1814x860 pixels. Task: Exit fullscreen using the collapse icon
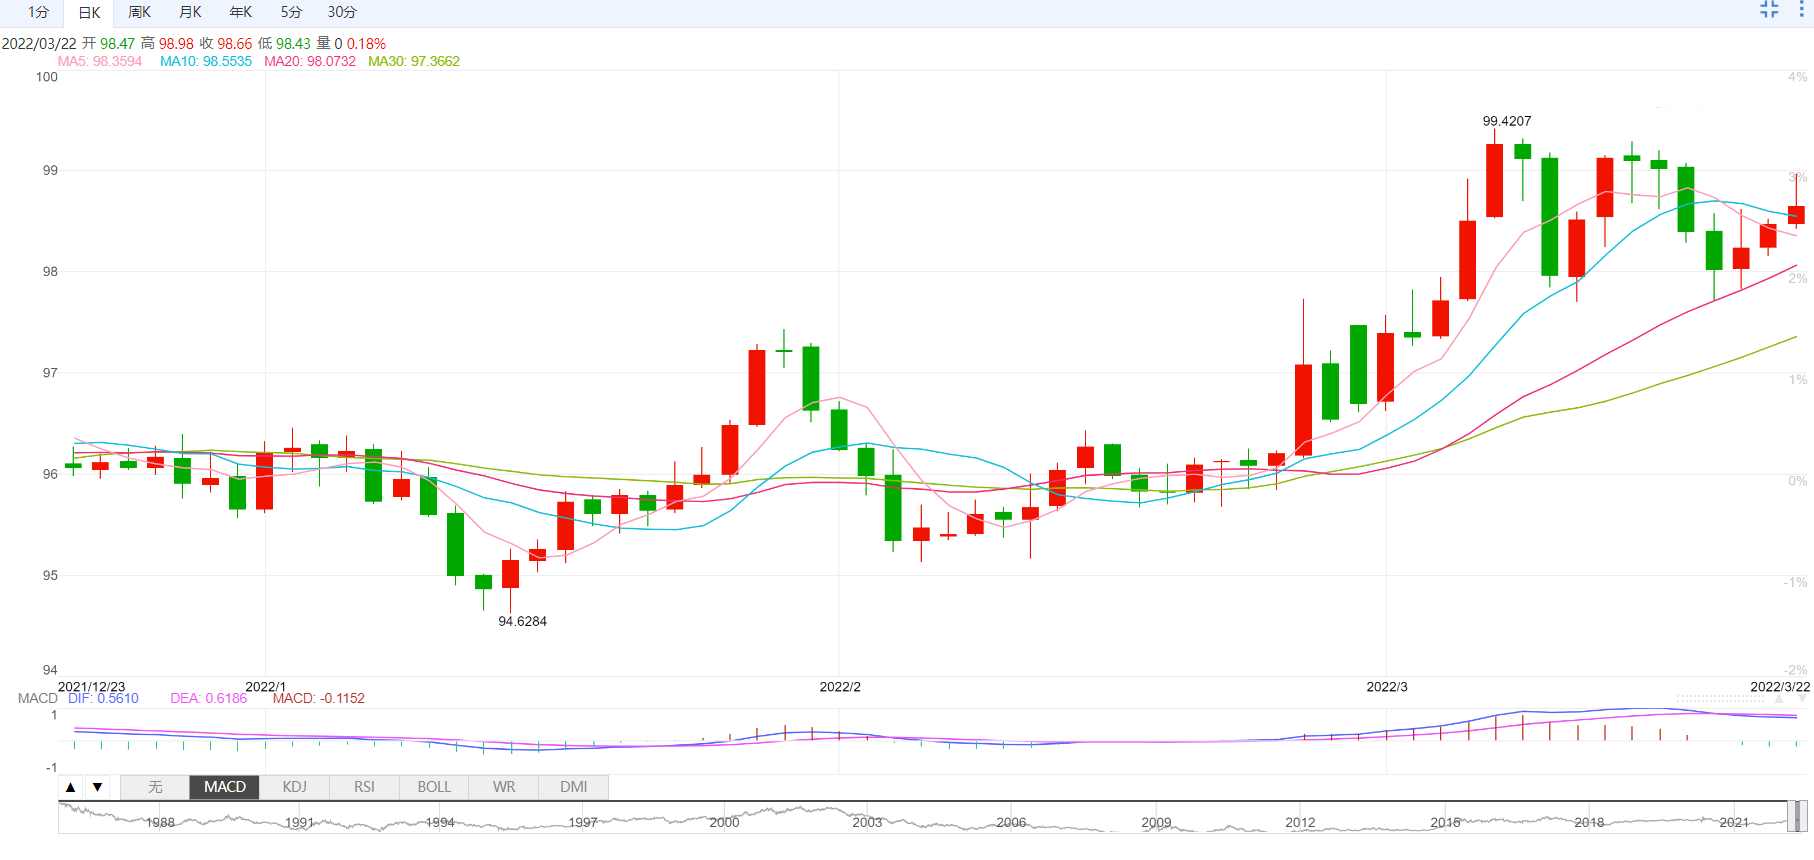[1769, 9]
